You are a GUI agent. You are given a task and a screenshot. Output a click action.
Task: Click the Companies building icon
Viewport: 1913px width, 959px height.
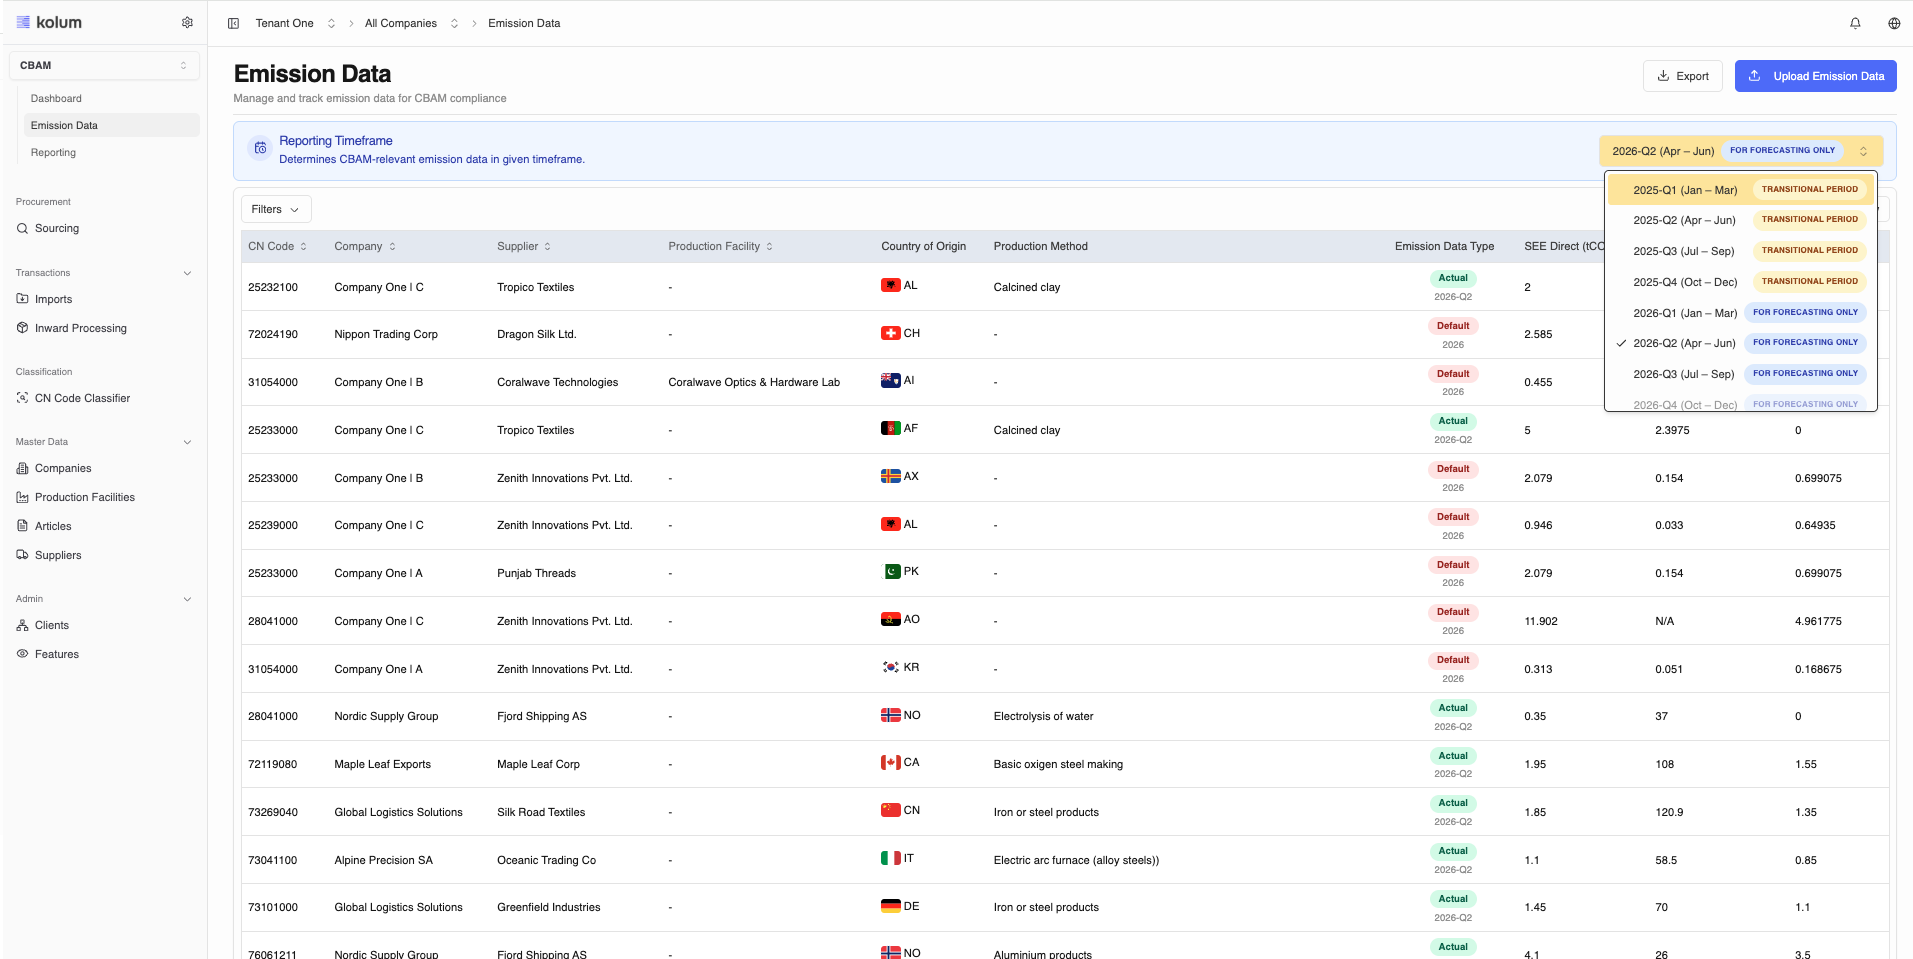click(x=22, y=468)
